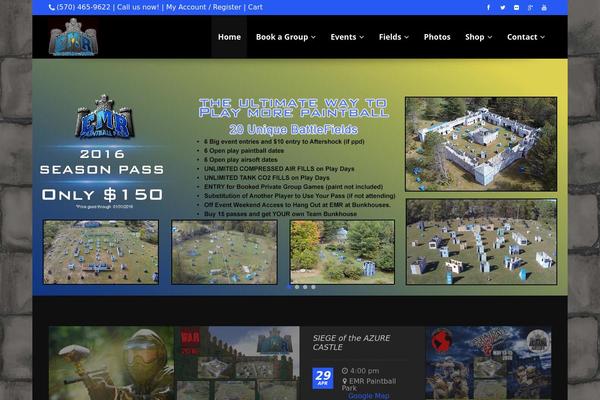The height and width of the screenshot is (400, 600).
Task: Open the masked paintball player image
Action: point(111,363)
